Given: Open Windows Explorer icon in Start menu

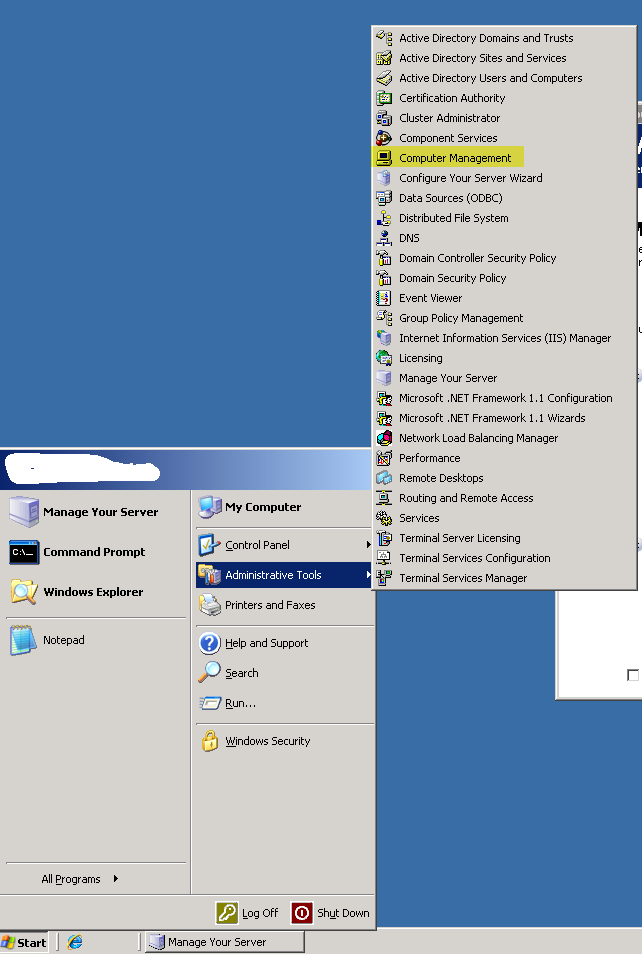Looking at the screenshot, I should pos(24,592).
